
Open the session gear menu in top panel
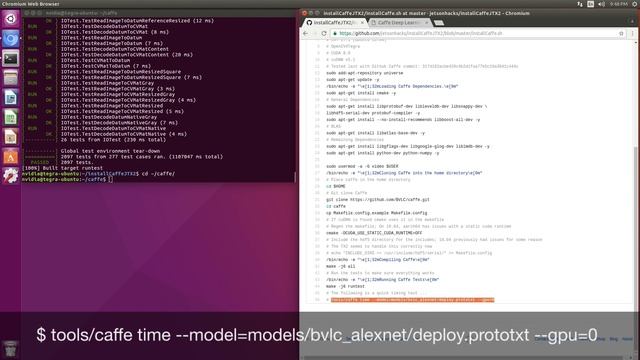point(635,4)
